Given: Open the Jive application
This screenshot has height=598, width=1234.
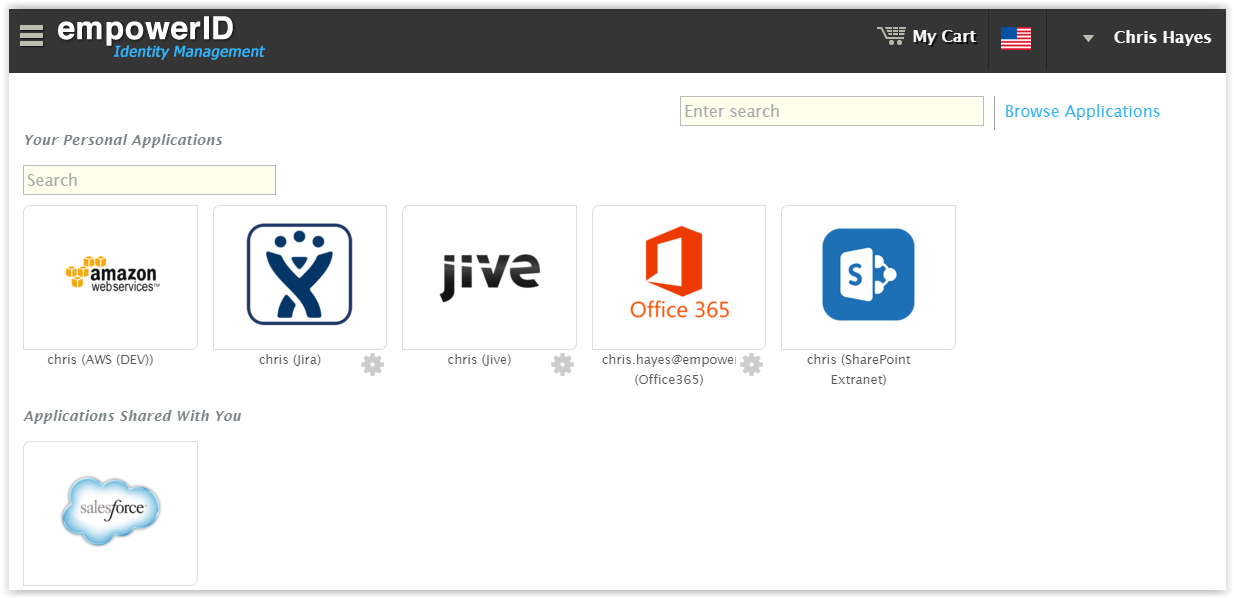Looking at the screenshot, I should [x=489, y=277].
